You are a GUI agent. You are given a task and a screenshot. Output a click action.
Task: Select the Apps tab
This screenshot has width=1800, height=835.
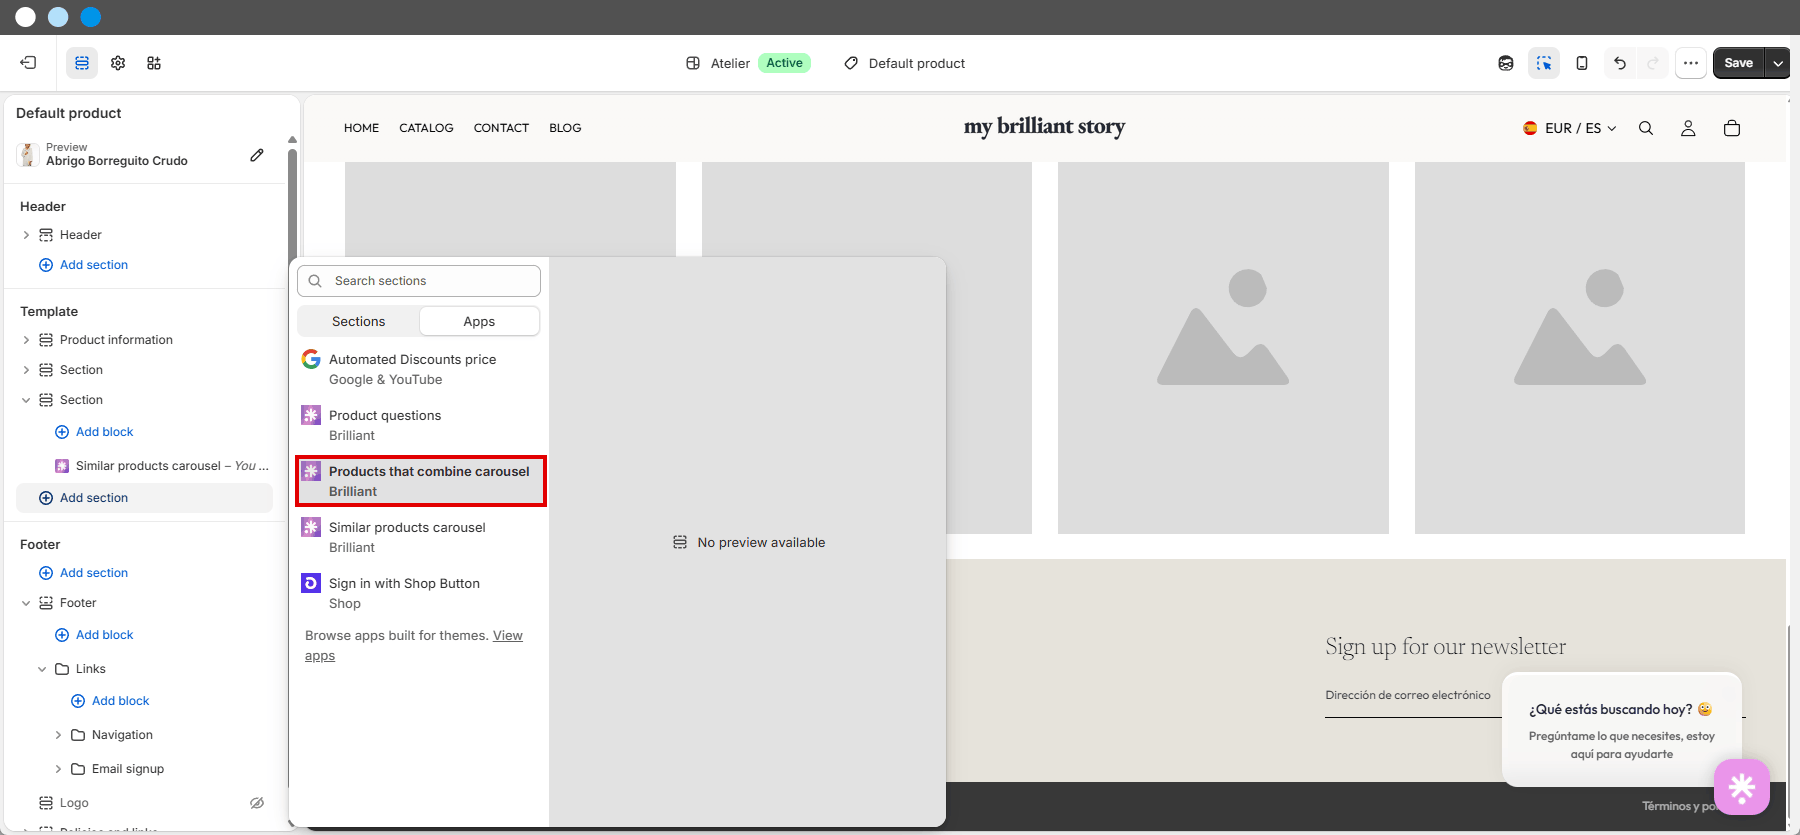[479, 321]
